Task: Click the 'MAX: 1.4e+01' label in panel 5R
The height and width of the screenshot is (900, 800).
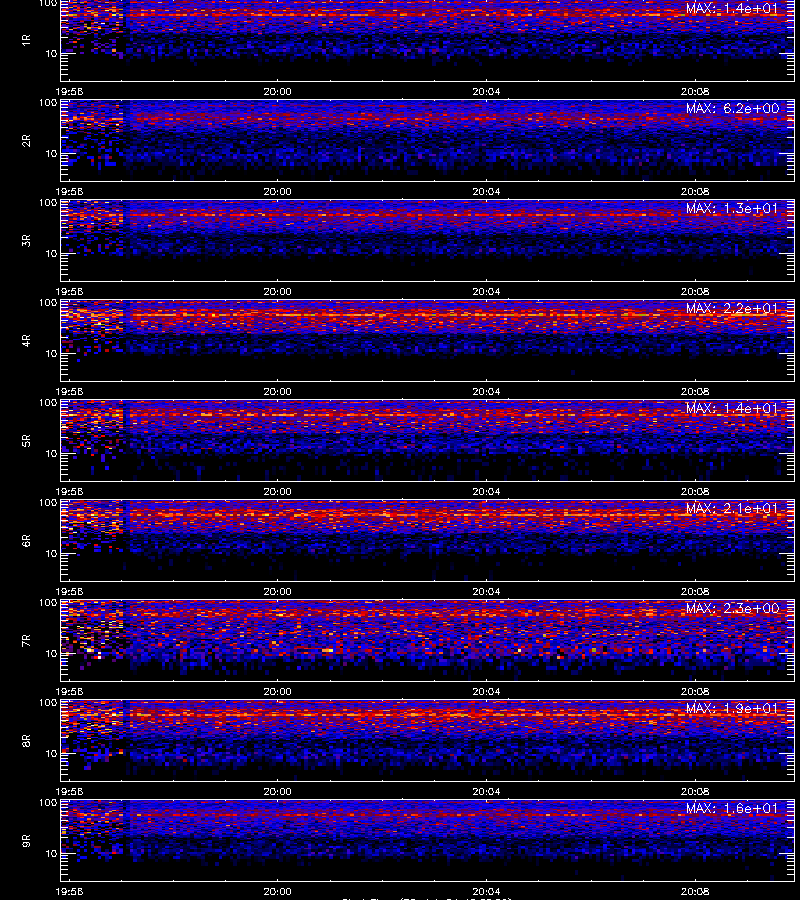Action: point(732,409)
